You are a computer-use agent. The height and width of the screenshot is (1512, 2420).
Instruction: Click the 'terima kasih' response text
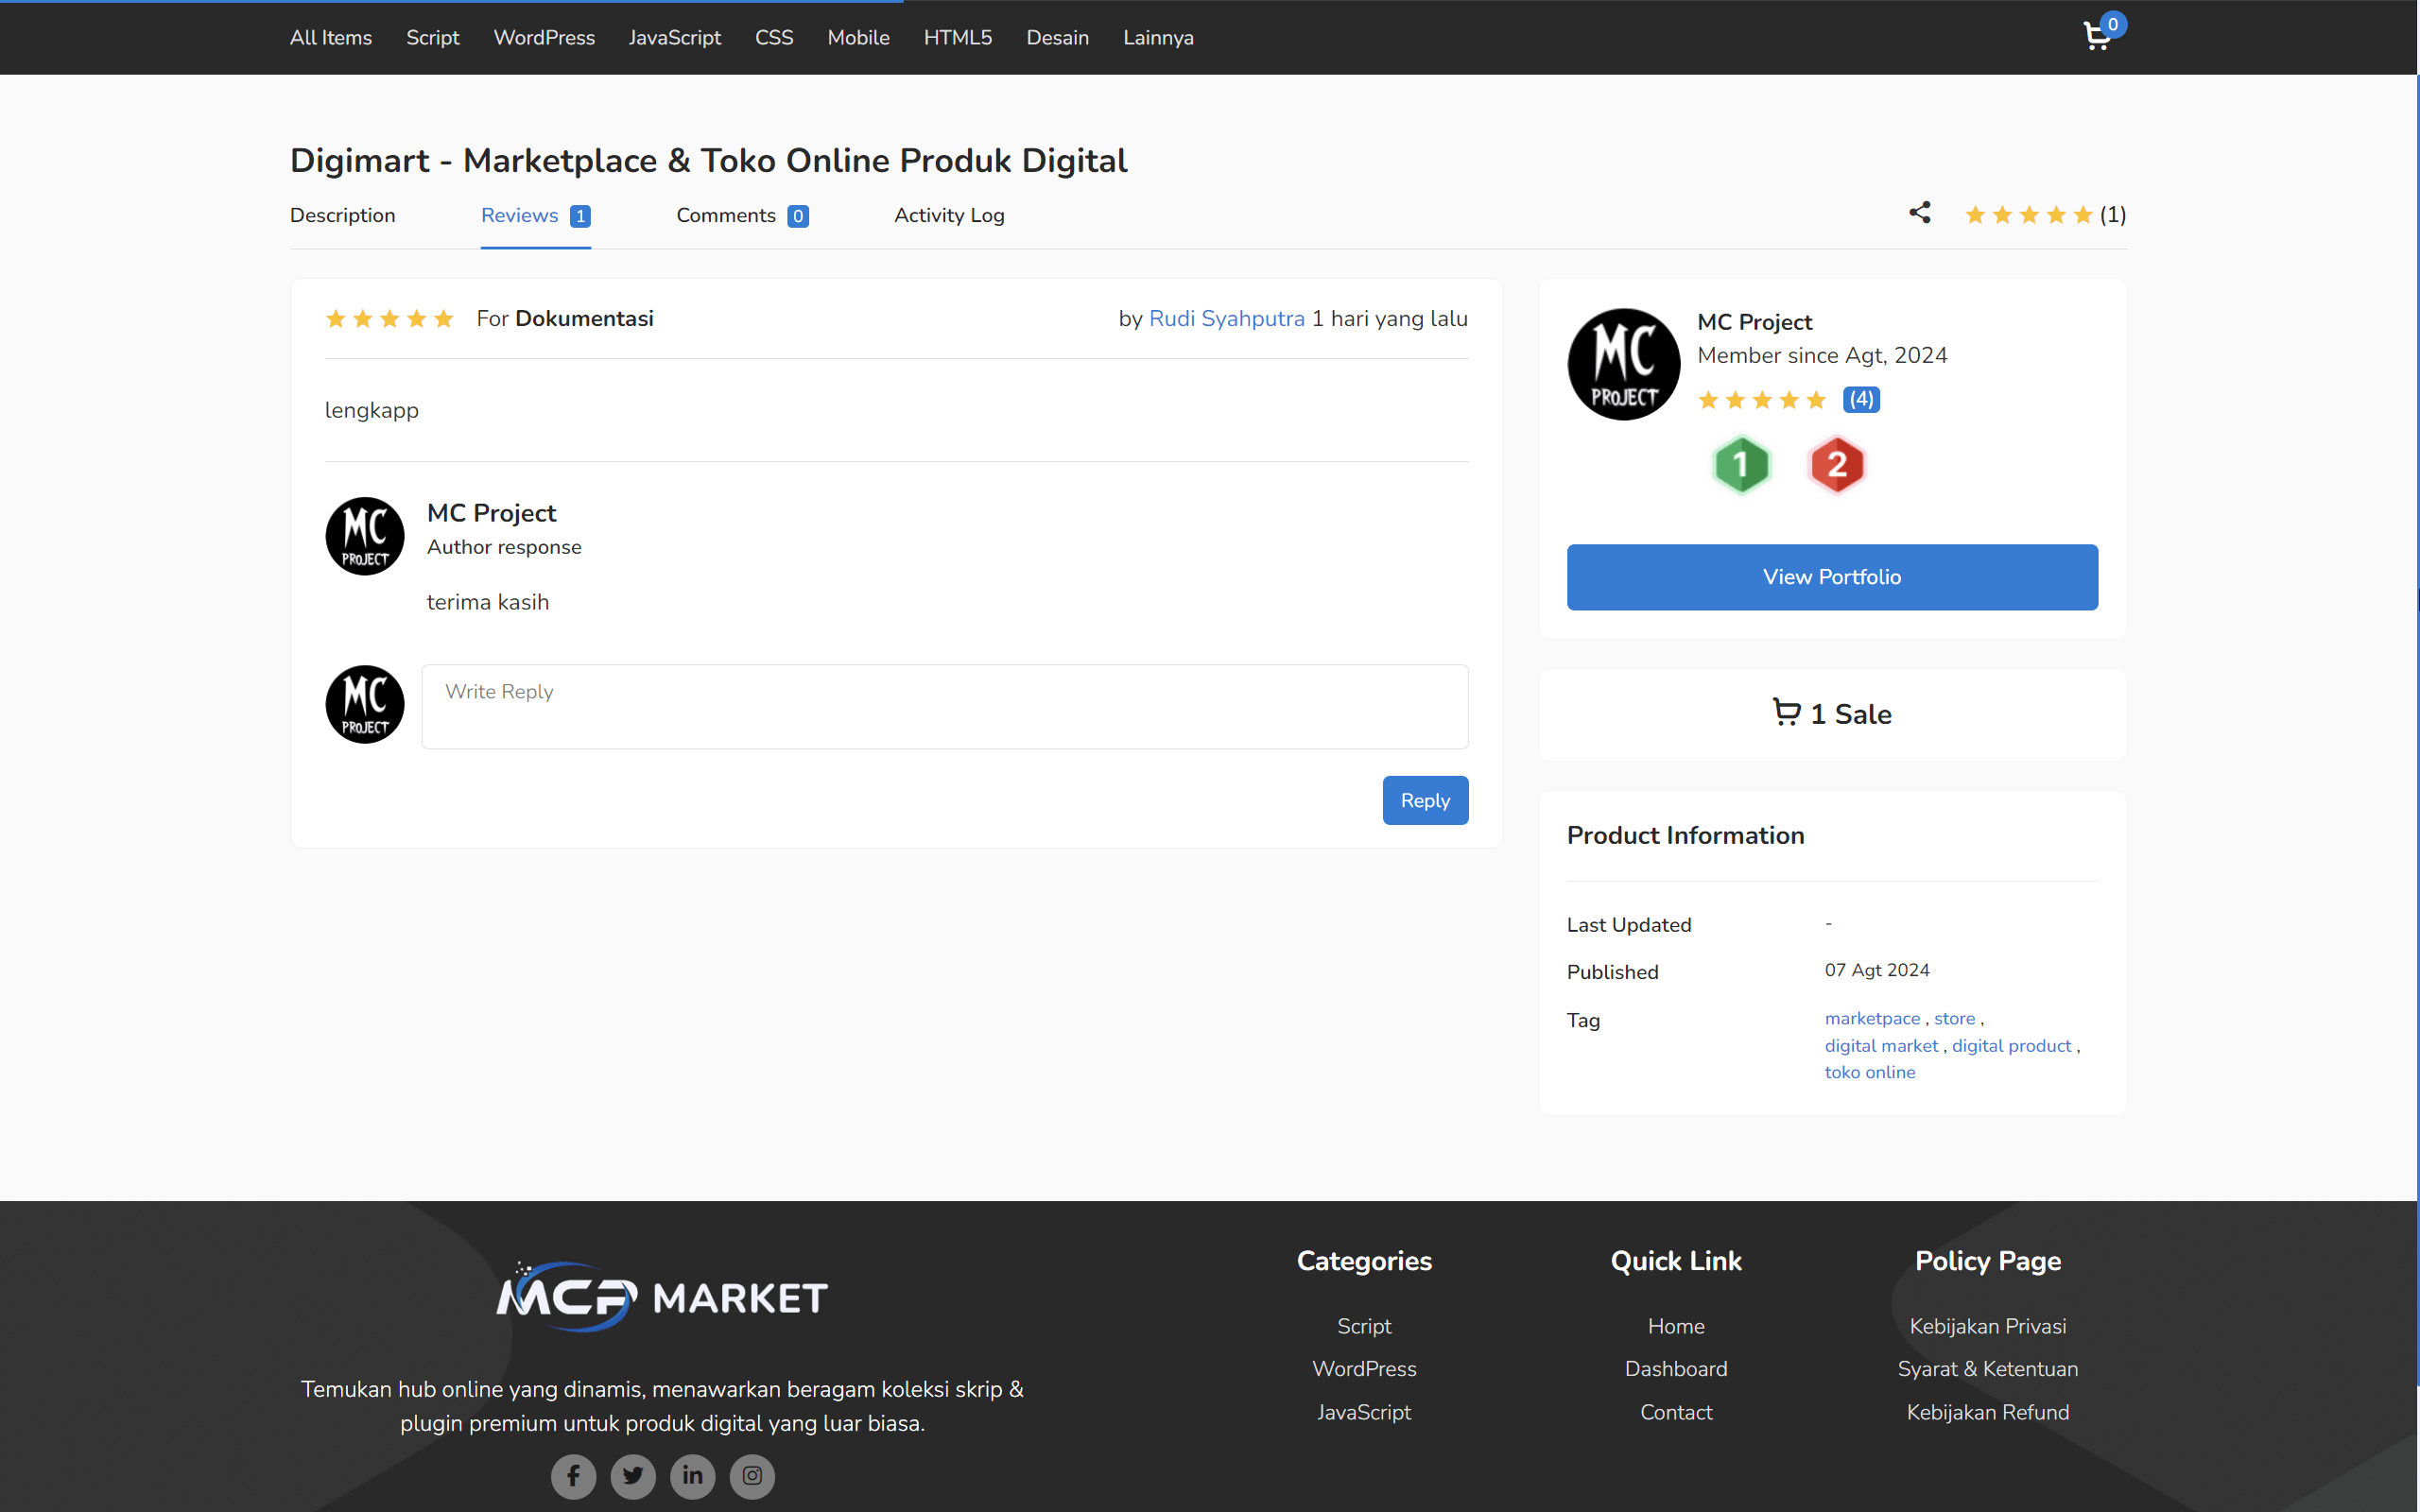click(x=488, y=602)
